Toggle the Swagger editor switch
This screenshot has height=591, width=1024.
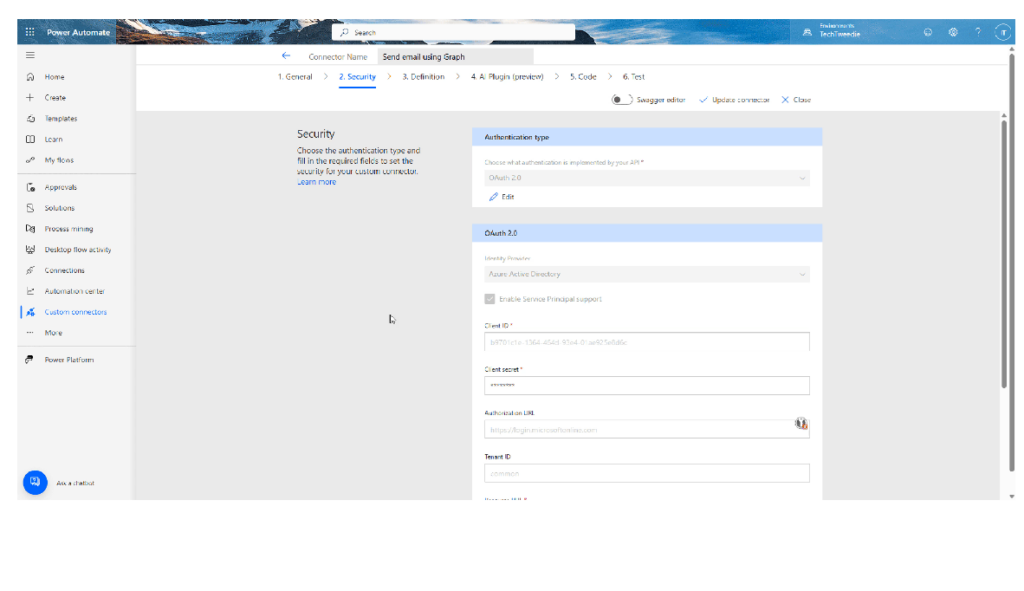point(621,100)
